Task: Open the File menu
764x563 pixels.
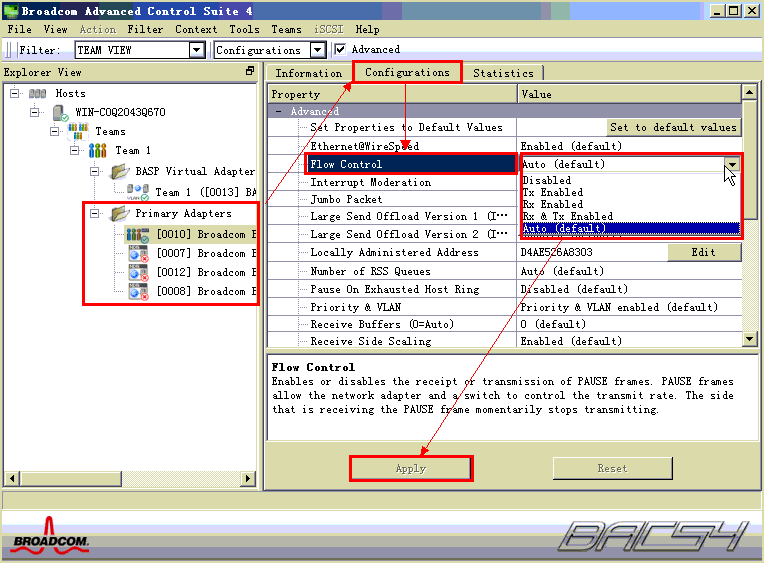Action: pyautogui.click(x=19, y=29)
